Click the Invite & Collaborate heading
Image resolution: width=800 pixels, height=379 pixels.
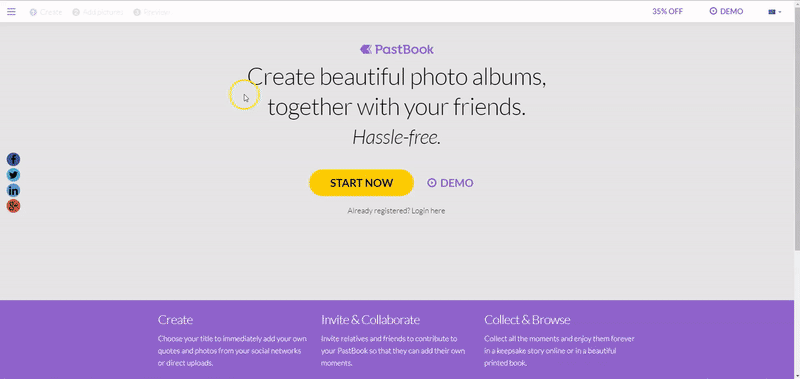370,320
